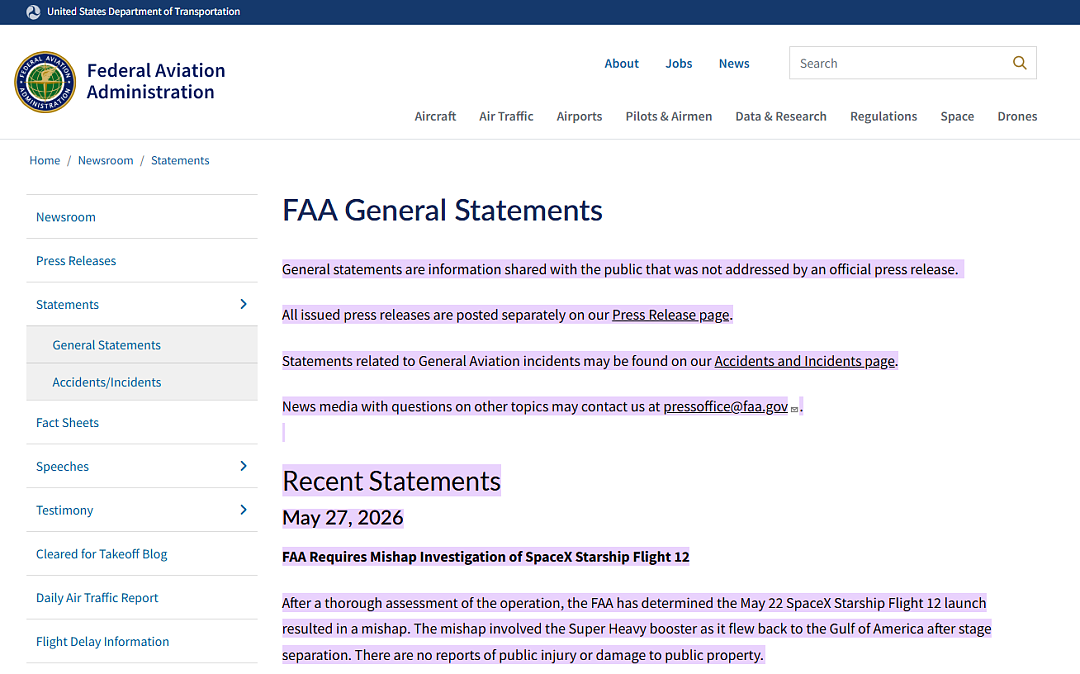Expand the Testimony sidebar chevron
1080x674 pixels.
[x=243, y=509]
